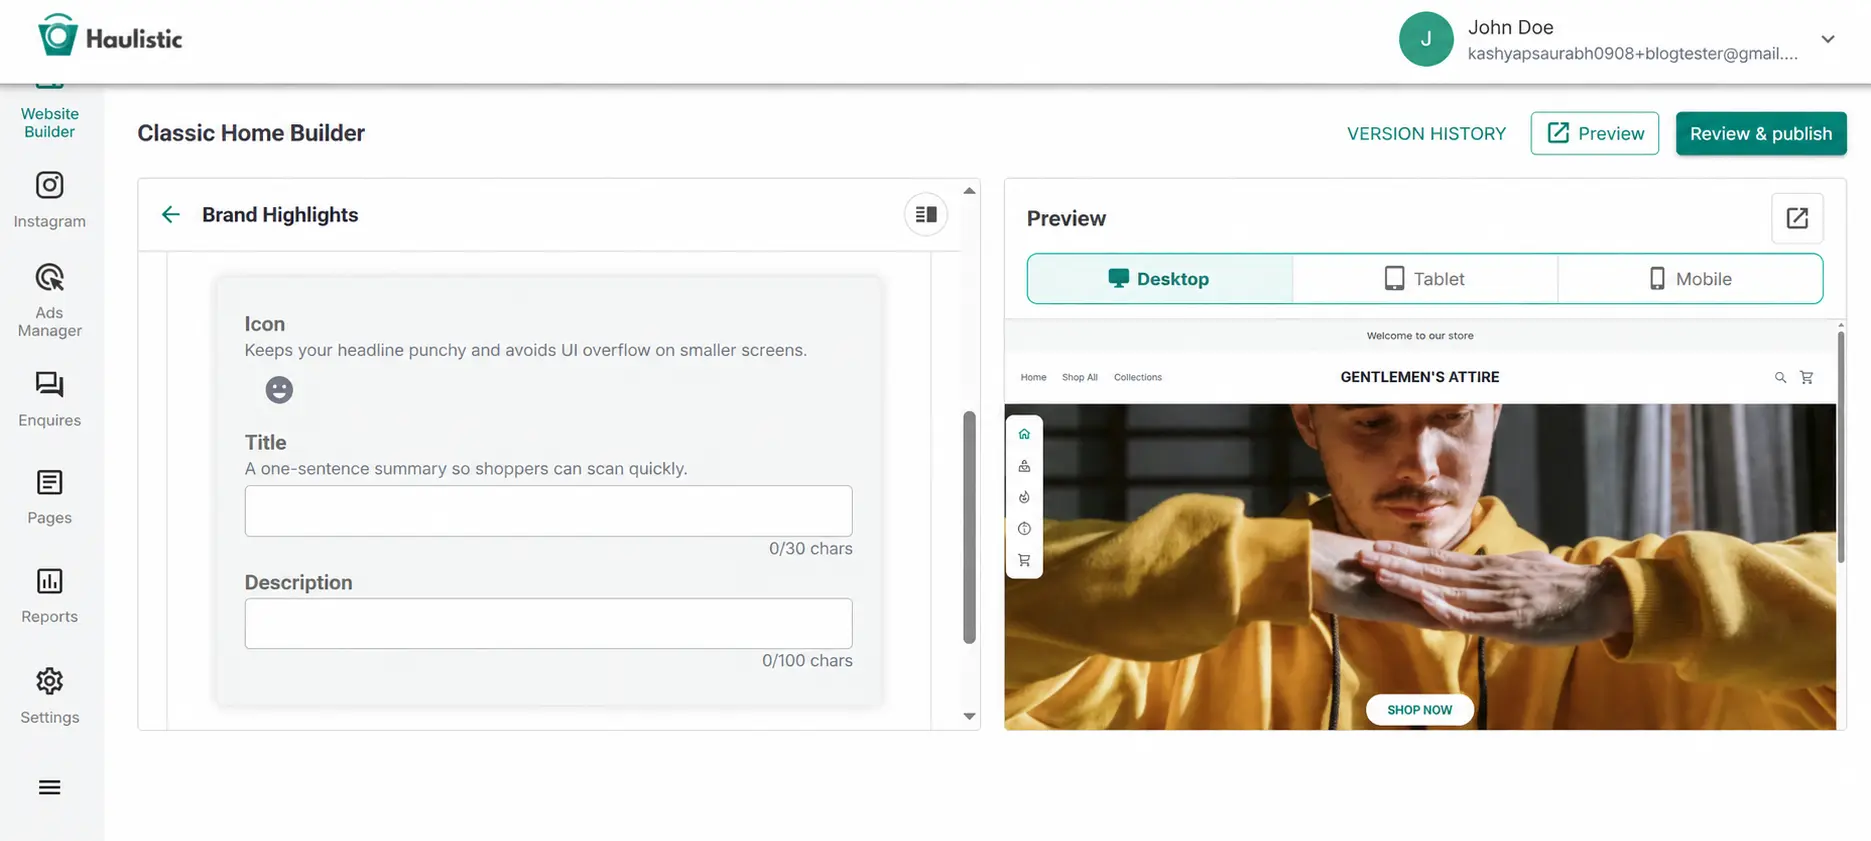Switch preview to Tablet tab

(x=1425, y=279)
